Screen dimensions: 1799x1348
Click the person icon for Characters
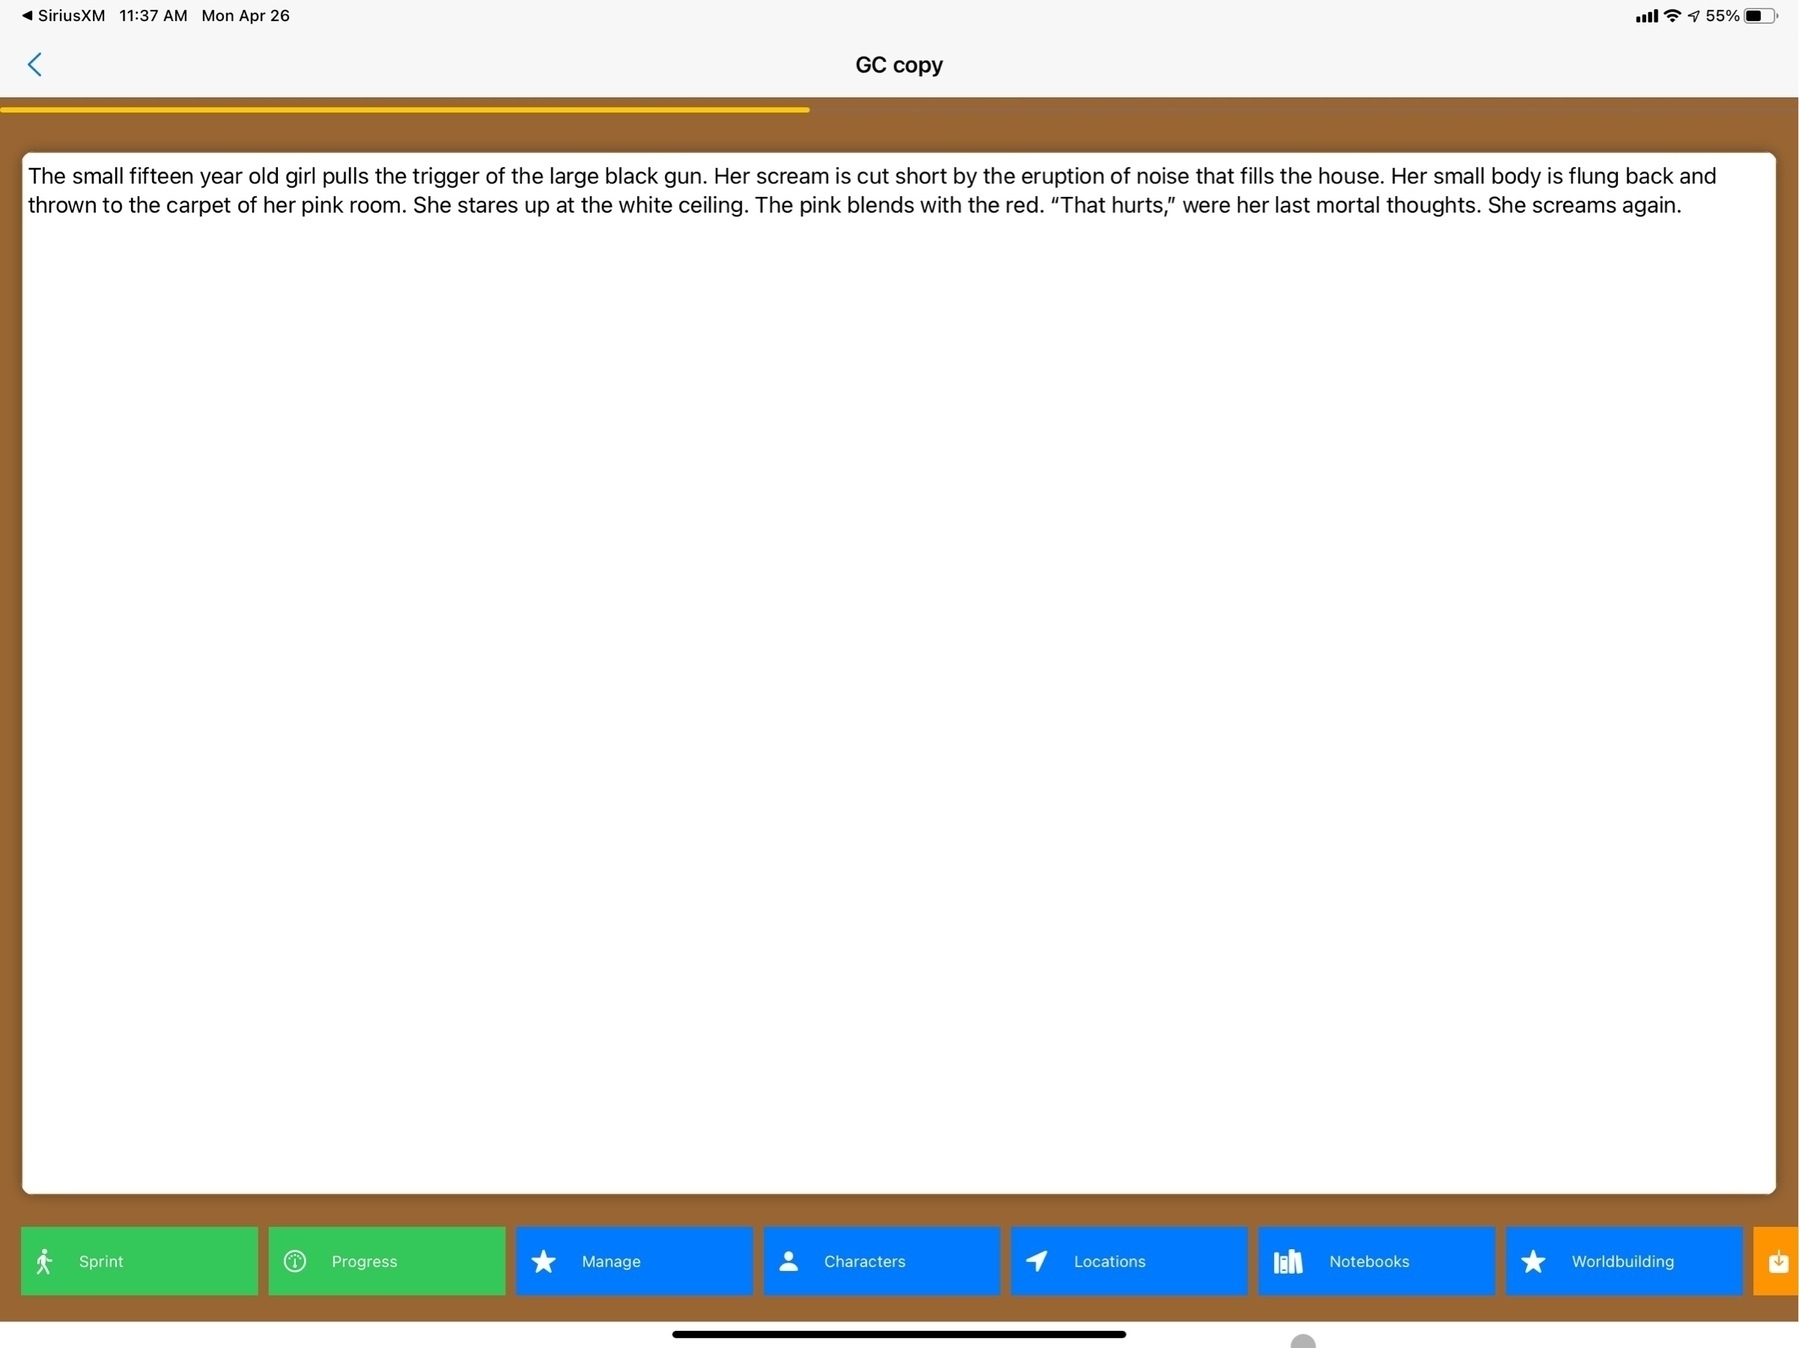click(789, 1261)
